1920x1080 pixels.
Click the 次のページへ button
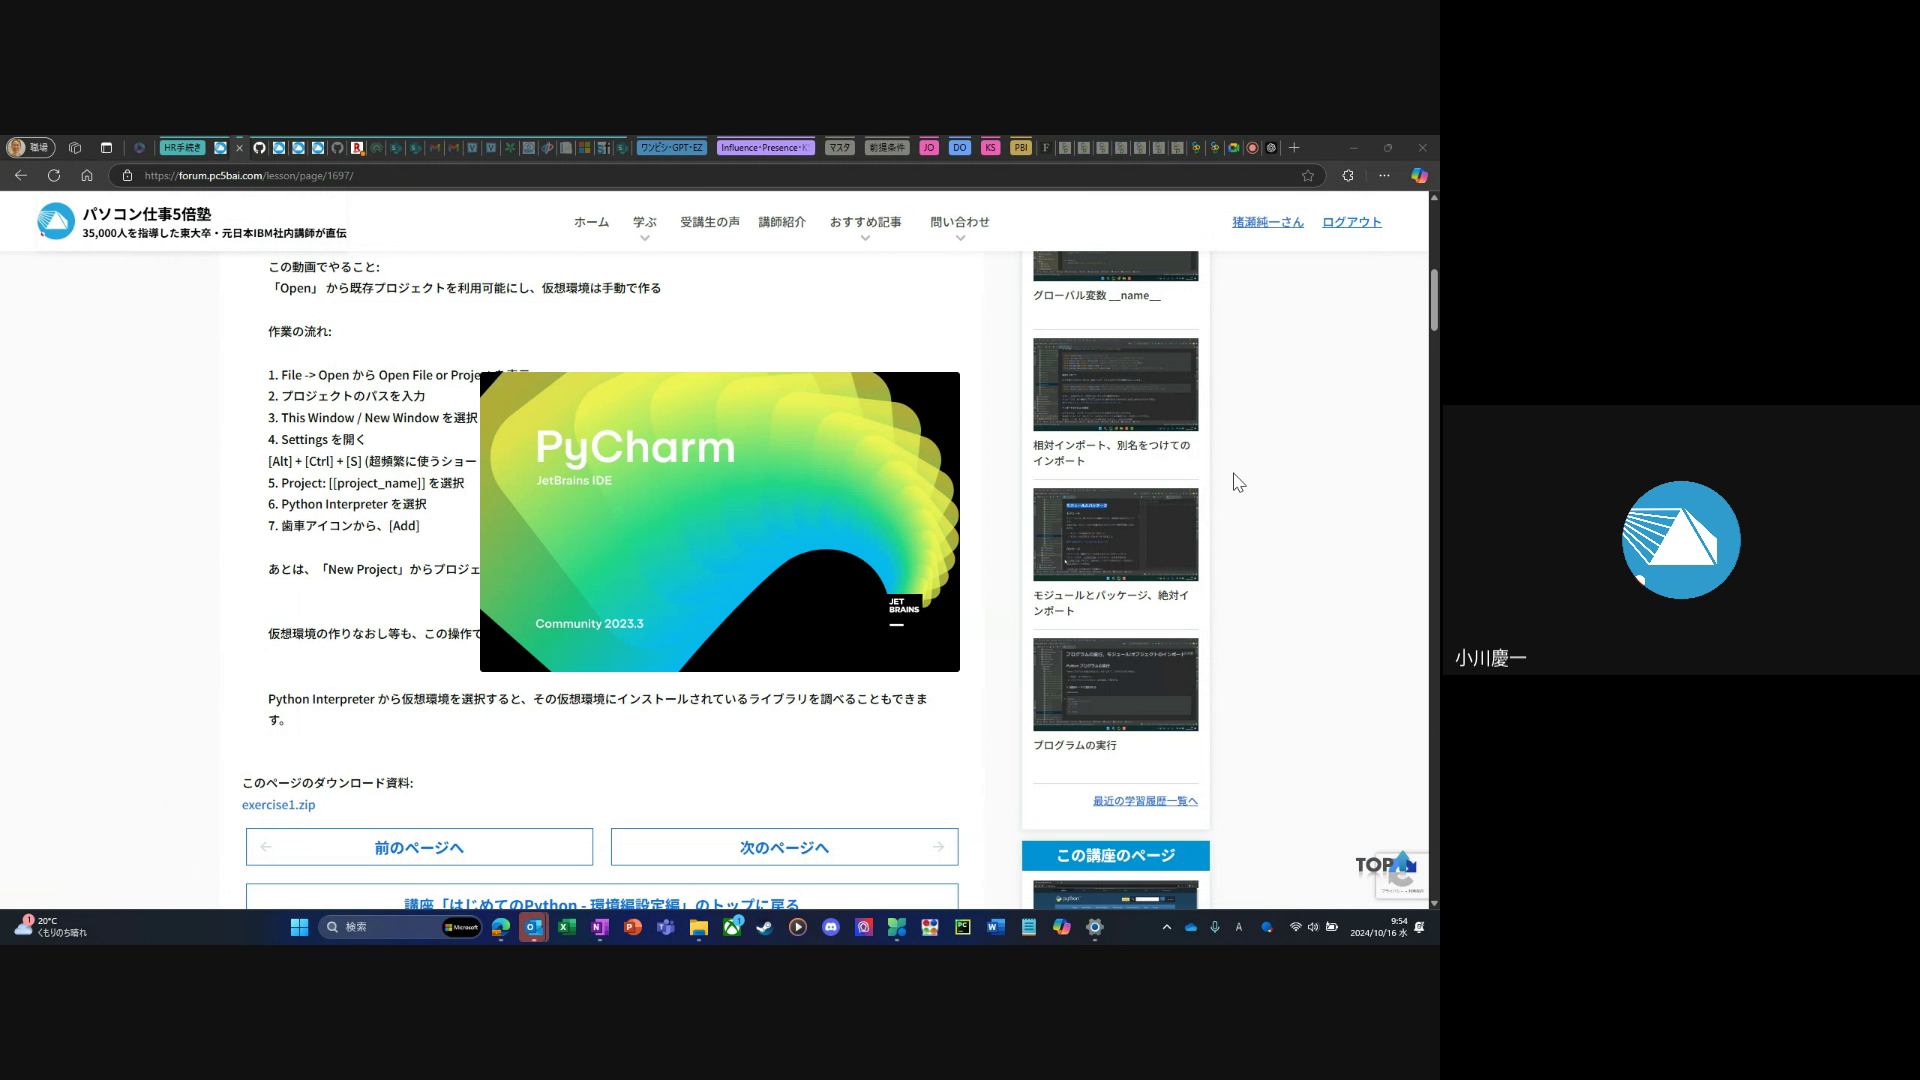coord(784,847)
